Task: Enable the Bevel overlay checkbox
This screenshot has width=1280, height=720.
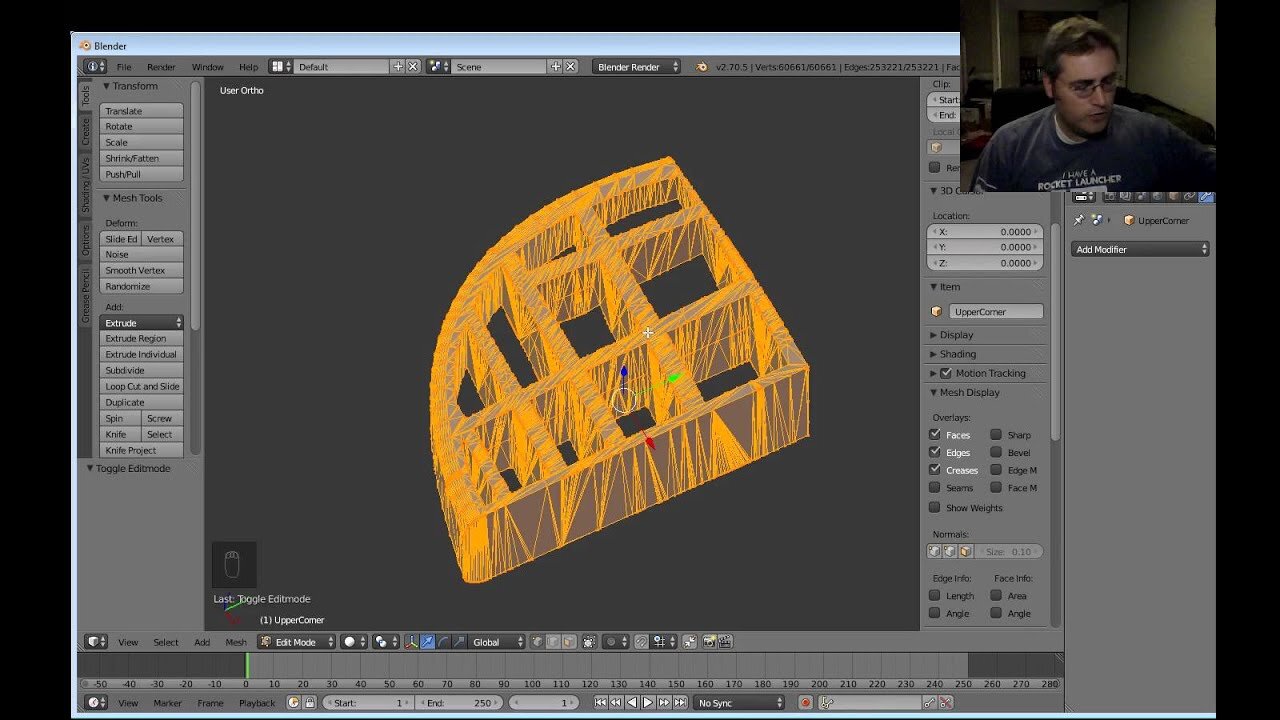Action: click(996, 452)
